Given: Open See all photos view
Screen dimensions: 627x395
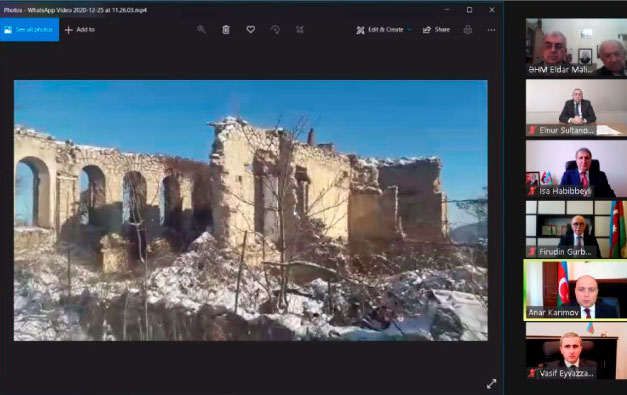Looking at the screenshot, I should pyautogui.click(x=29, y=30).
